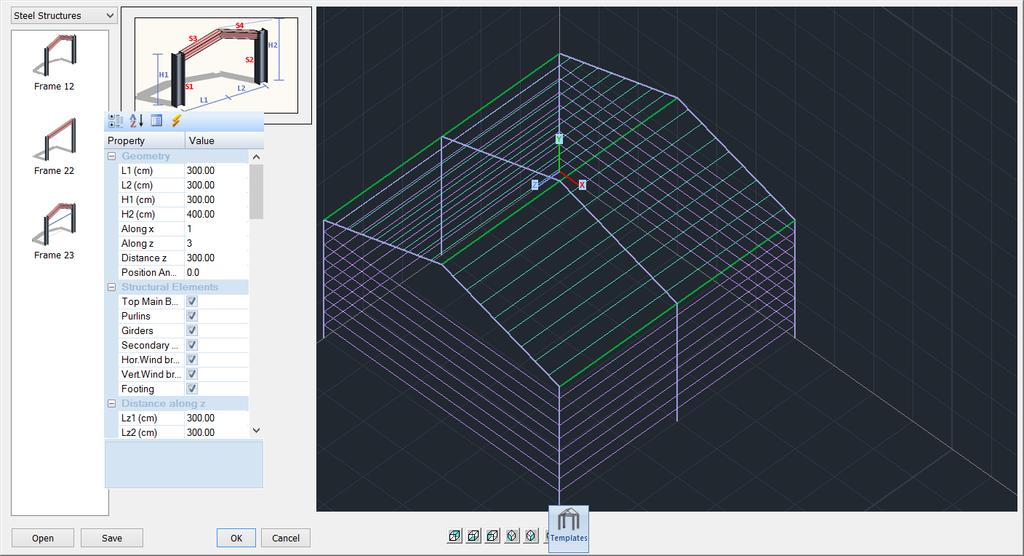Choose the Frame 23 template
Viewport: 1024px width, 556px height.
(54, 231)
